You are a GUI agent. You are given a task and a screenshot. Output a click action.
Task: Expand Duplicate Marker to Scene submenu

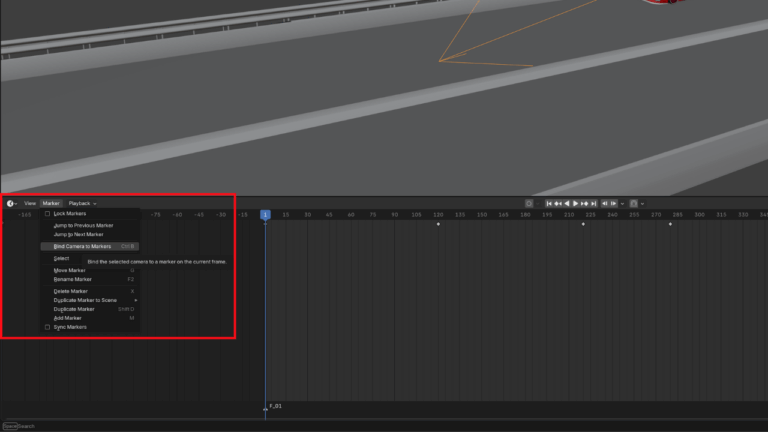coord(90,300)
